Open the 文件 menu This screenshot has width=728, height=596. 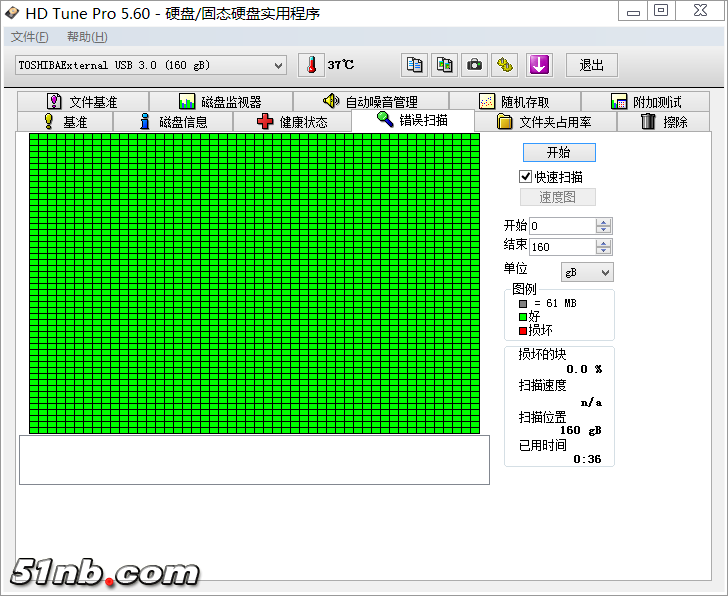click(x=29, y=37)
